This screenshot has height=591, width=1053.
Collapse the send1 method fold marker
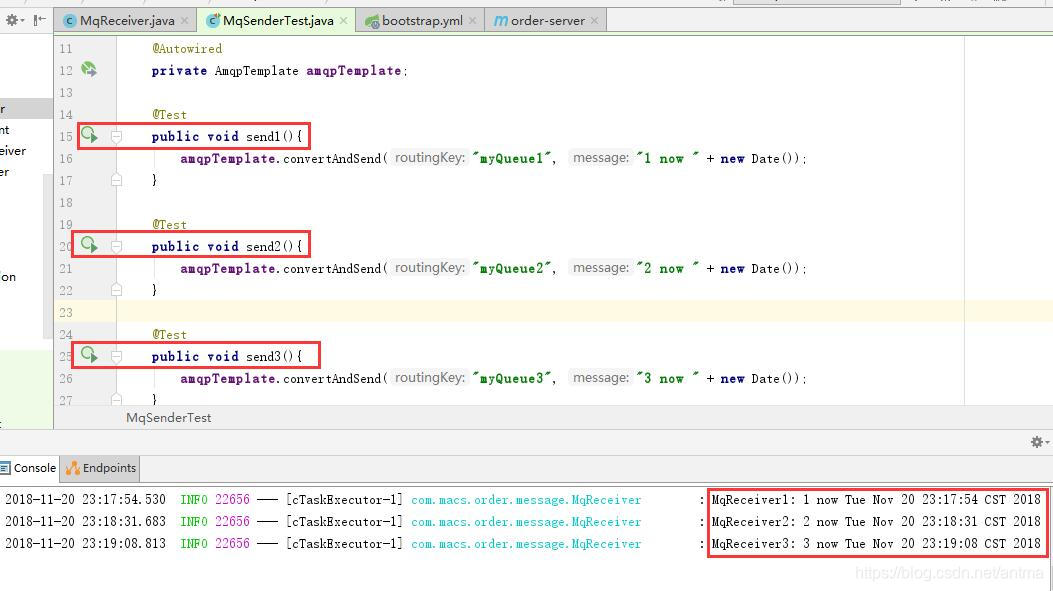pyautogui.click(x=116, y=136)
